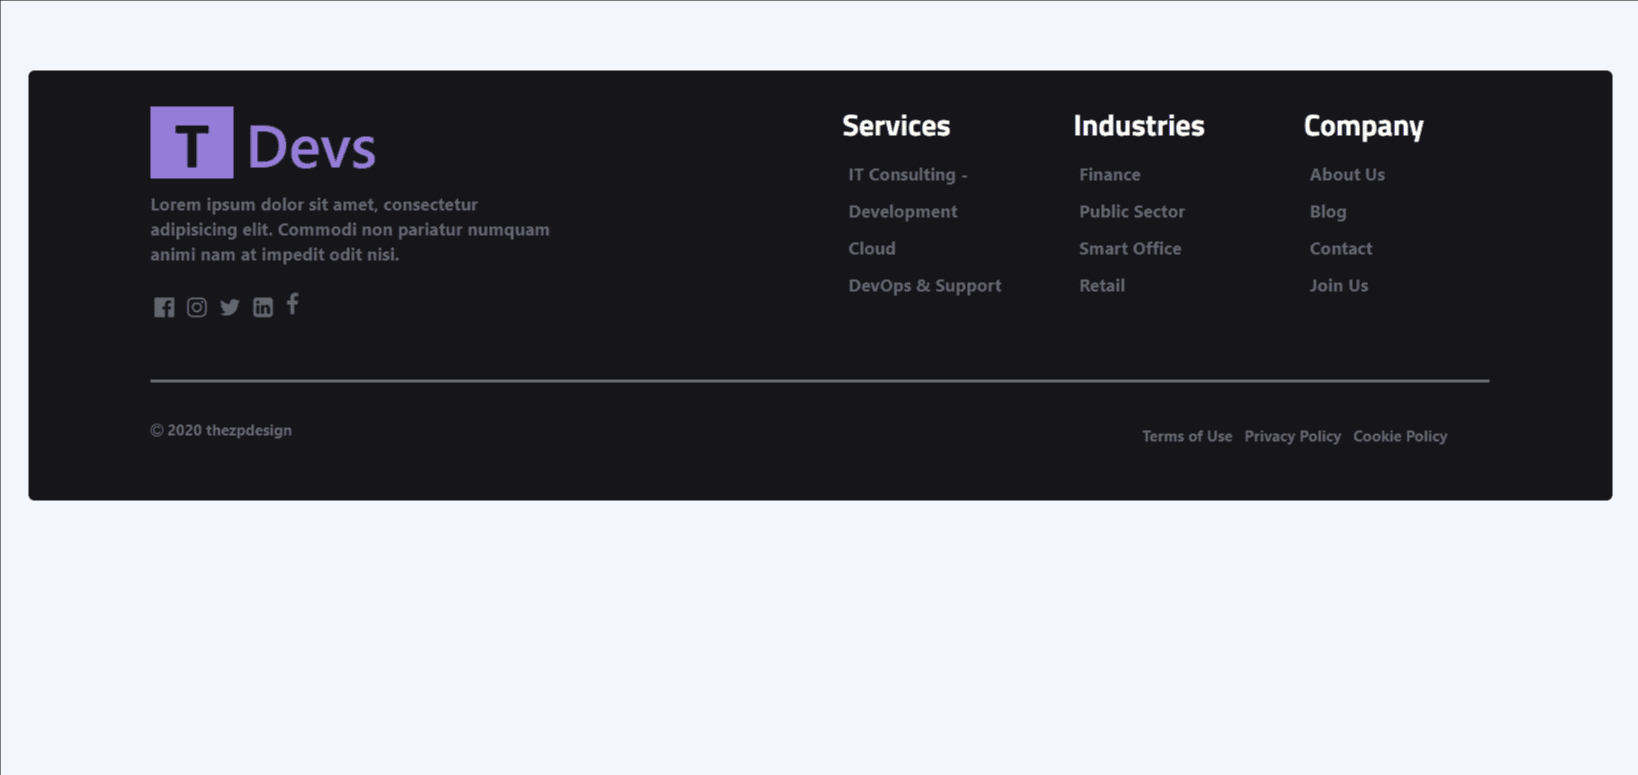Visit the DevOps & Support link
This screenshot has width=1638, height=775.
point(925,285)
